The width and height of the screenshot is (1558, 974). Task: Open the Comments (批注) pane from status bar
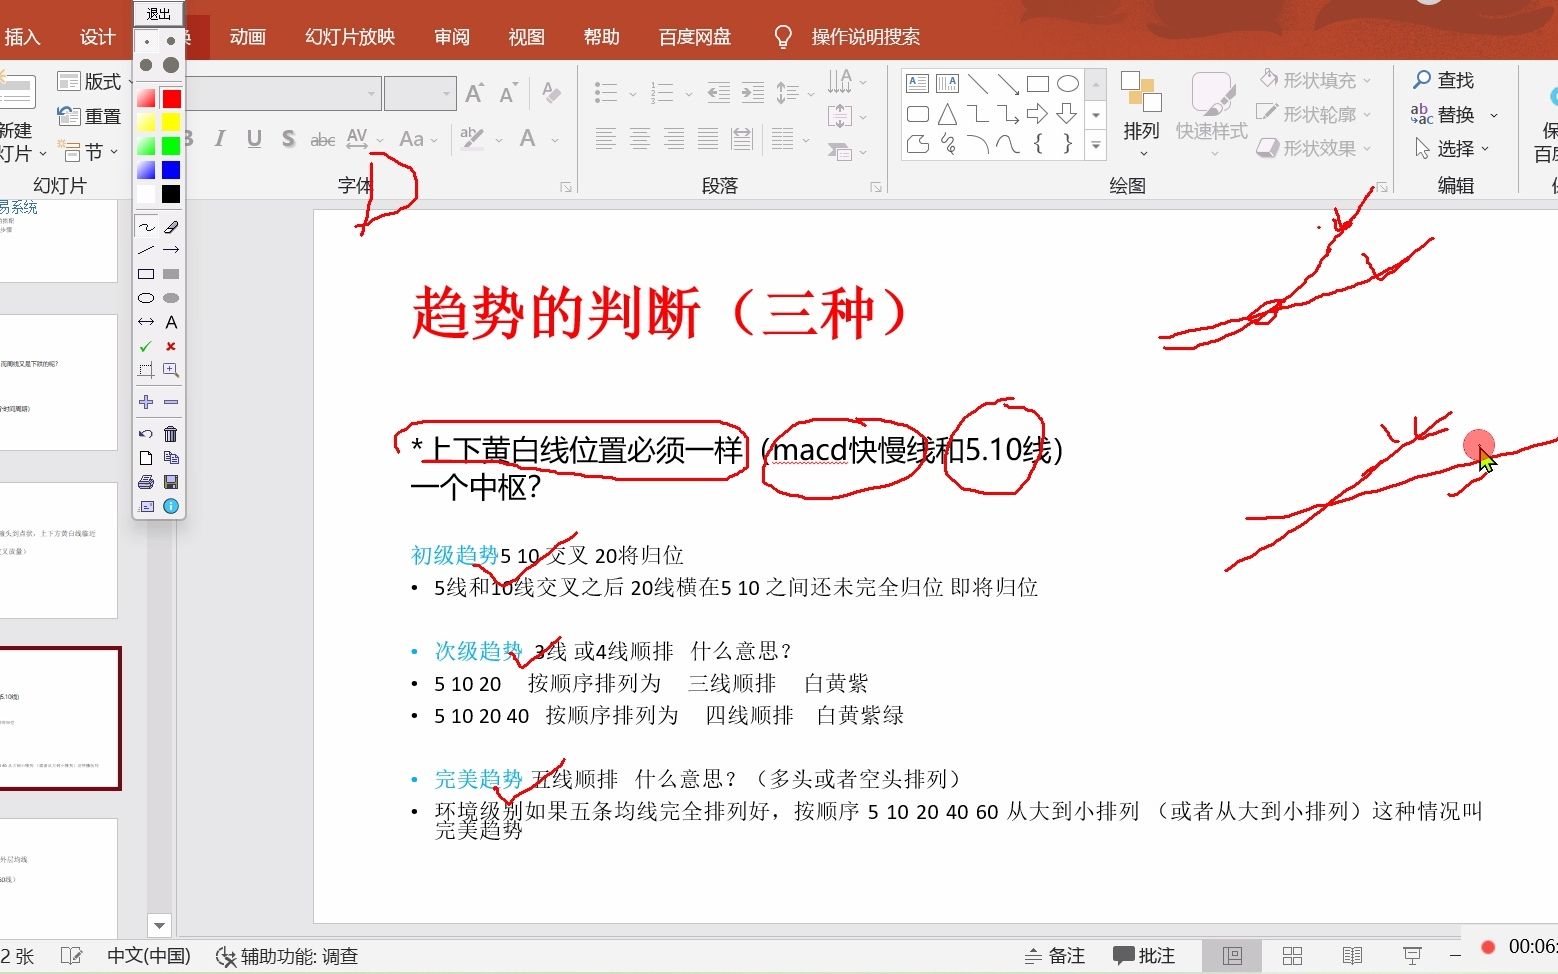[x=1144, y=956]
